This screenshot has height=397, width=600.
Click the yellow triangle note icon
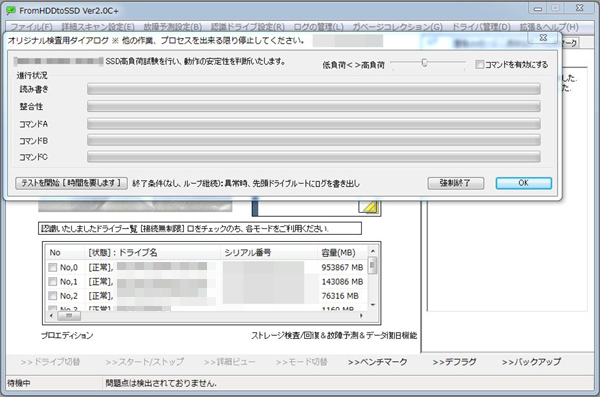coord(369,207)
